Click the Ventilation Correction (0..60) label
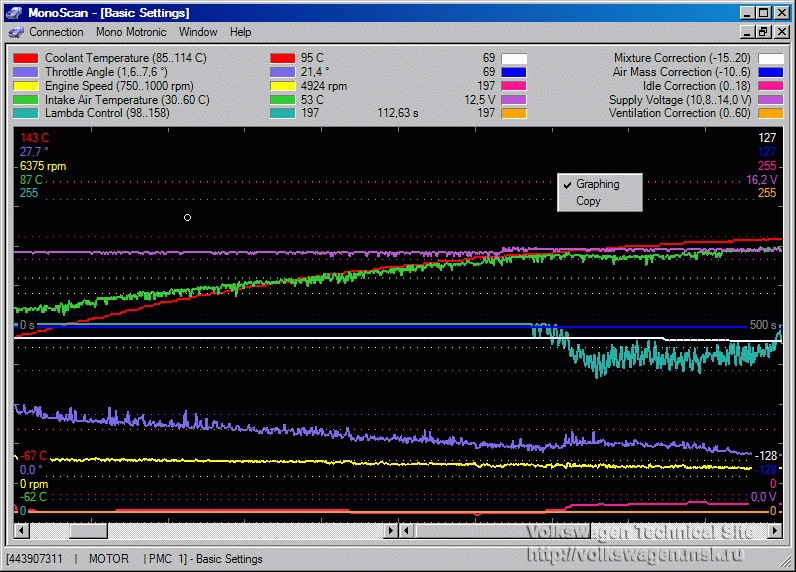This screenshot has width=796, height=572. pyautogui.click(x=680, y=113)
